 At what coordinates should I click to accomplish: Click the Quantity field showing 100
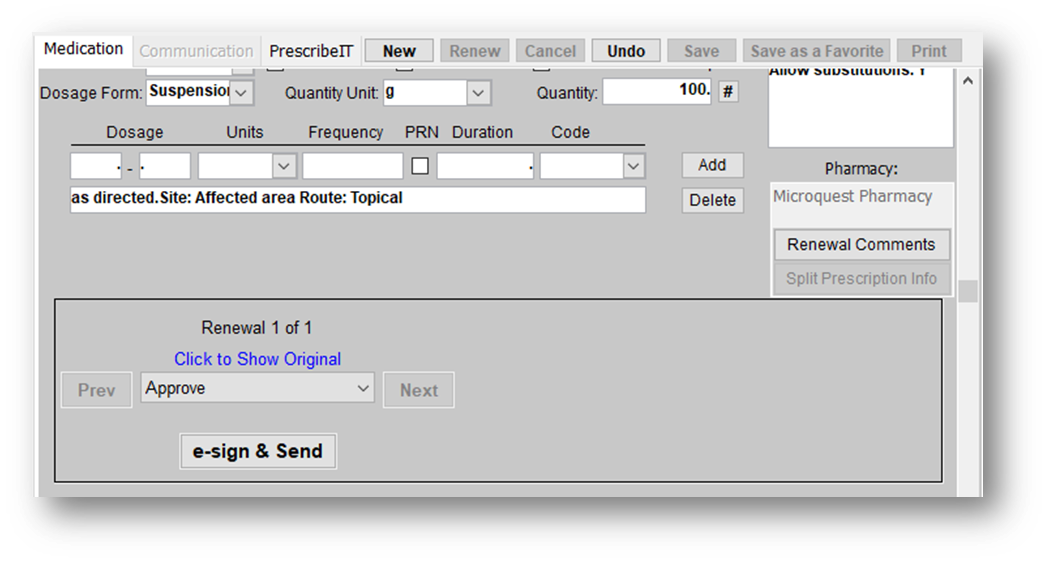coord(657,91)
